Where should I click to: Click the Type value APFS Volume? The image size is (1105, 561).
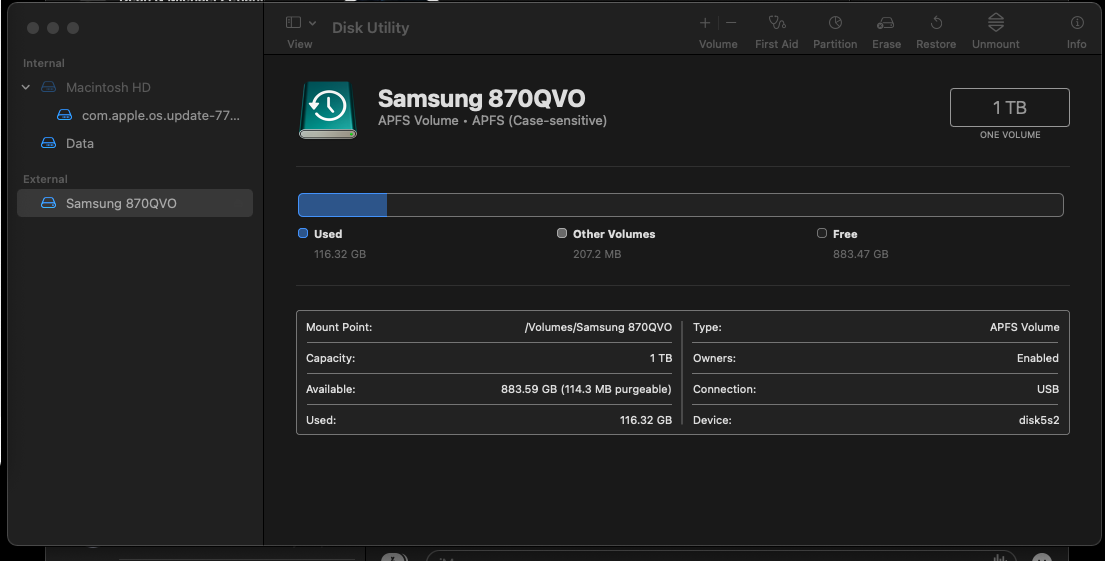(x=1025, y=327)
